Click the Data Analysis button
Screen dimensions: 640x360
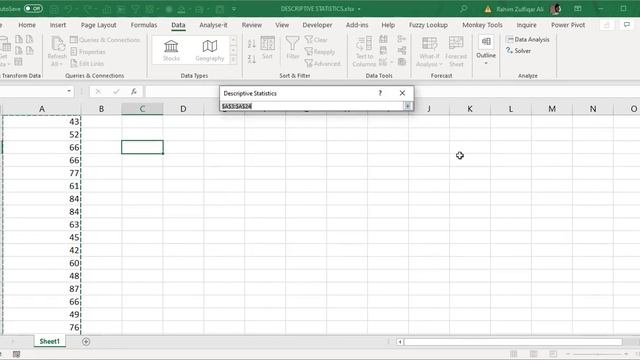pos(528,40)
